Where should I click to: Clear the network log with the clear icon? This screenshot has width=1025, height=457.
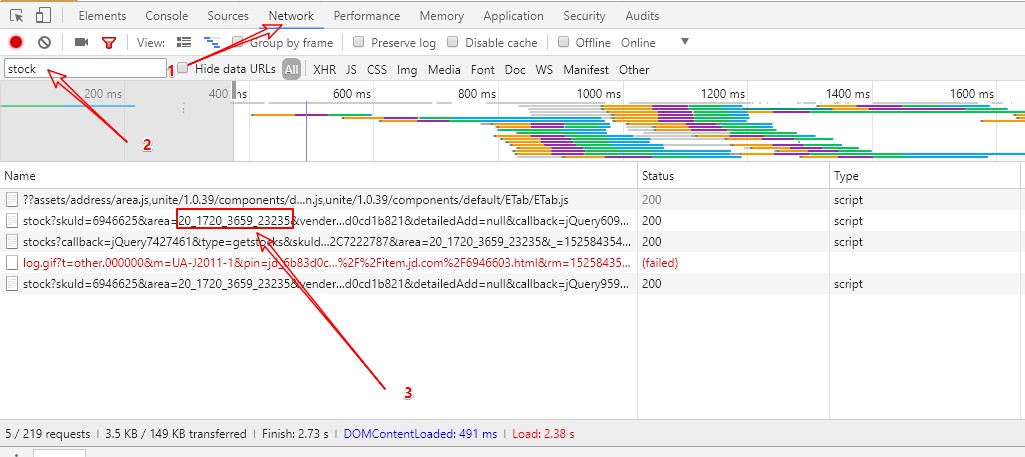click(x=44, y=42)
